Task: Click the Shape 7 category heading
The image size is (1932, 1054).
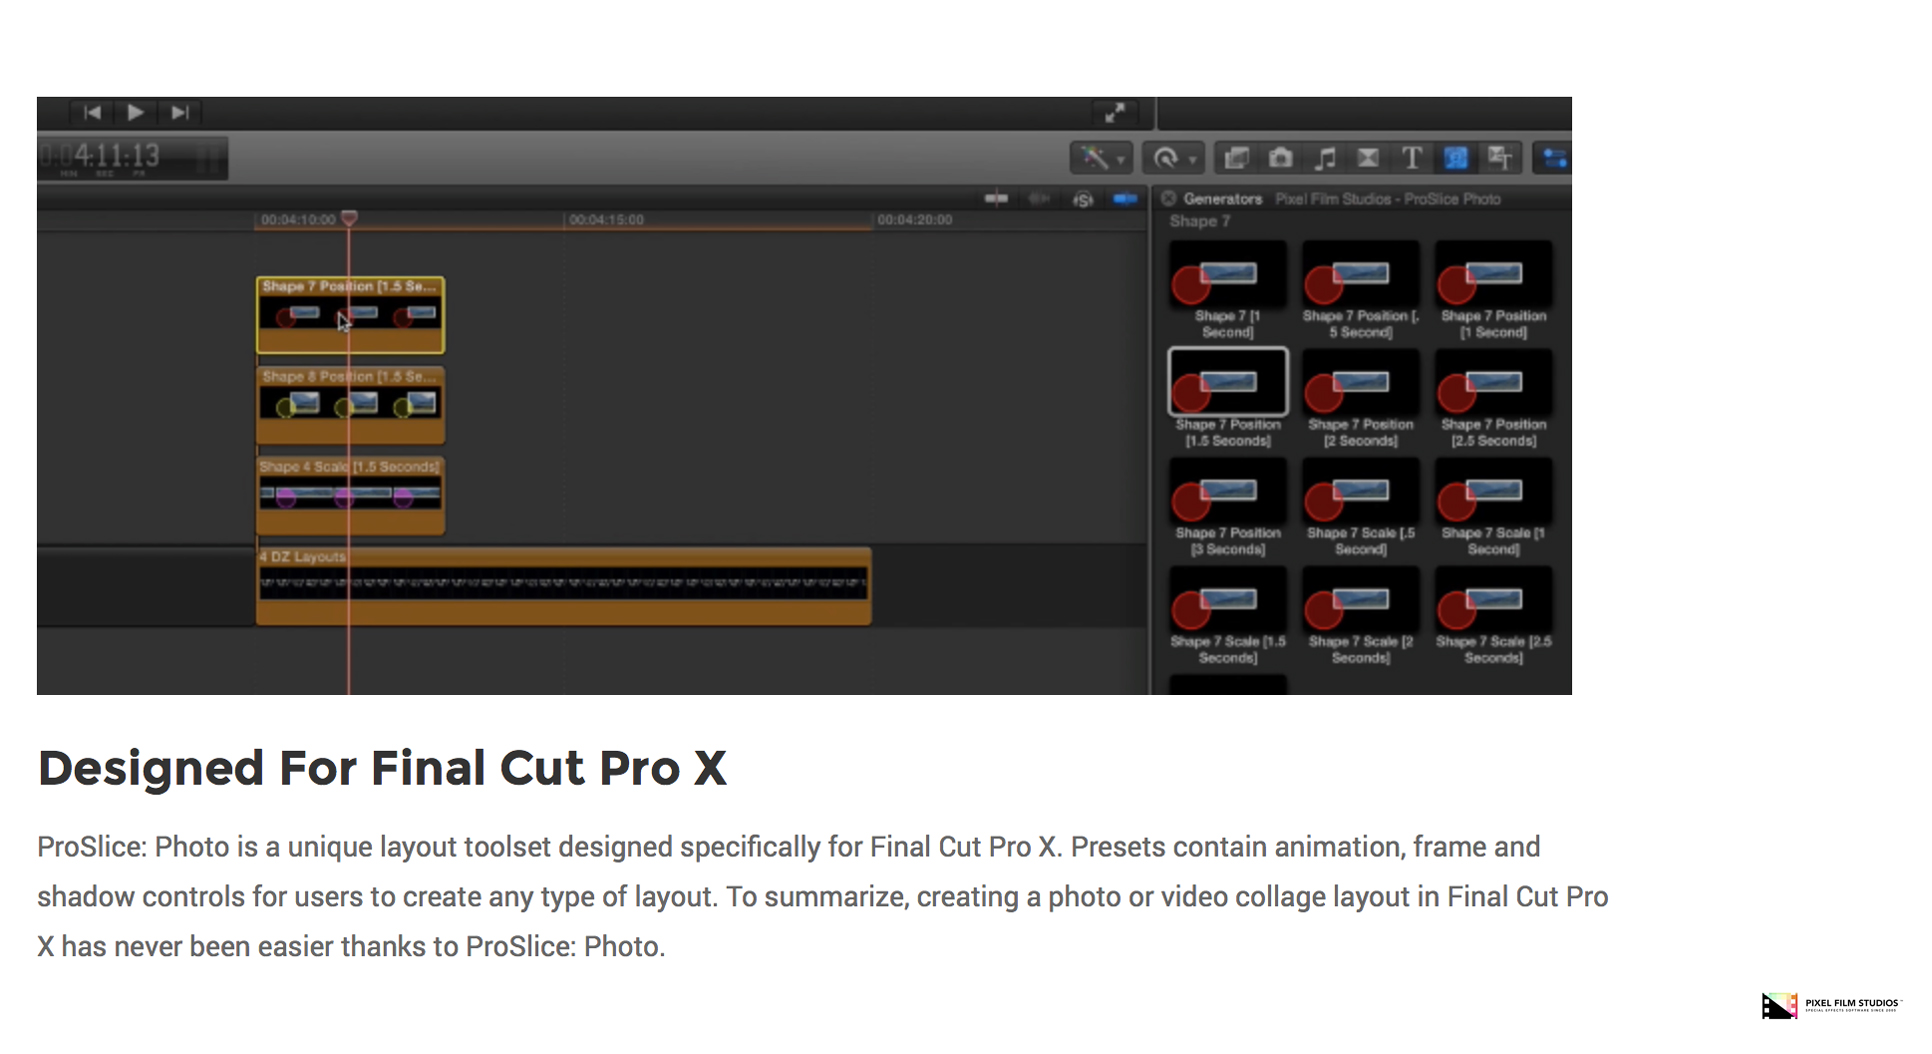Action: (x=1199, y=221)
